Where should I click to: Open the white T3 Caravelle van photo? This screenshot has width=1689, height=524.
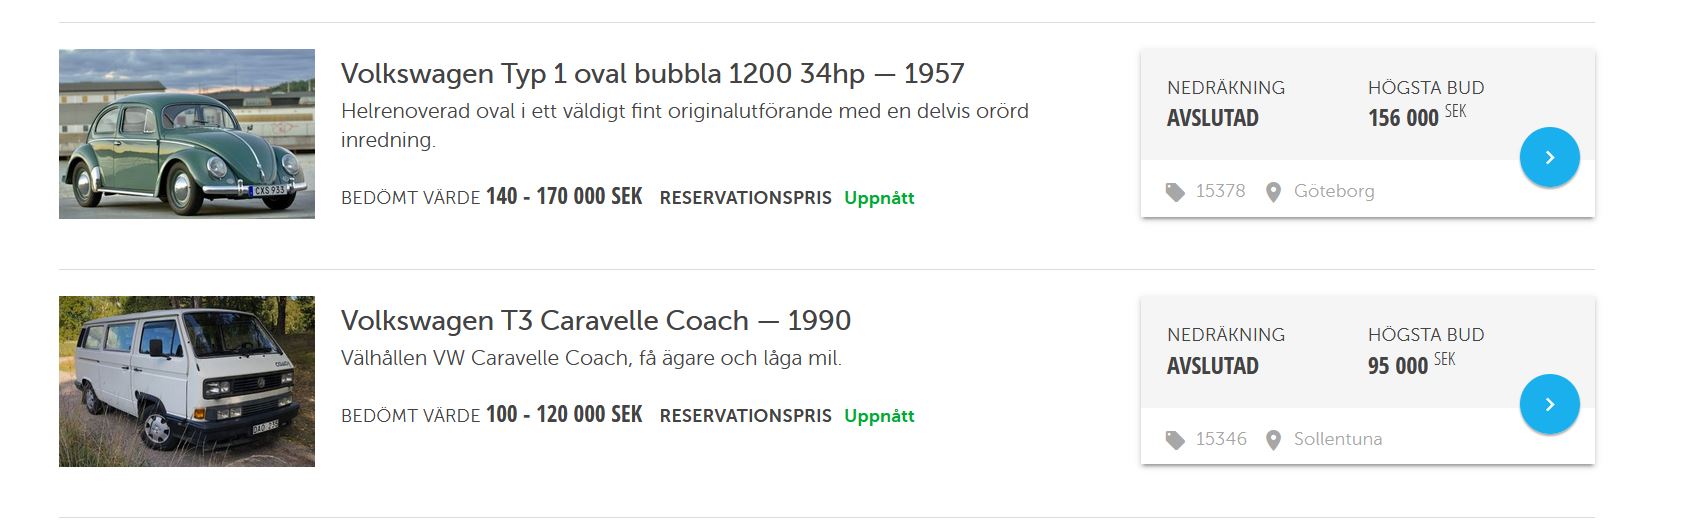click(x=187, y=381)
